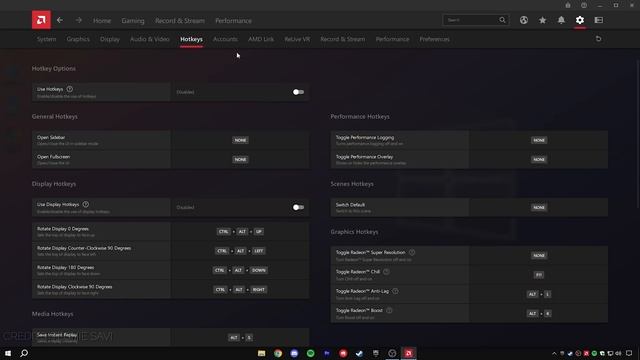Click the Search input field
640x360 pixels.
471,20
